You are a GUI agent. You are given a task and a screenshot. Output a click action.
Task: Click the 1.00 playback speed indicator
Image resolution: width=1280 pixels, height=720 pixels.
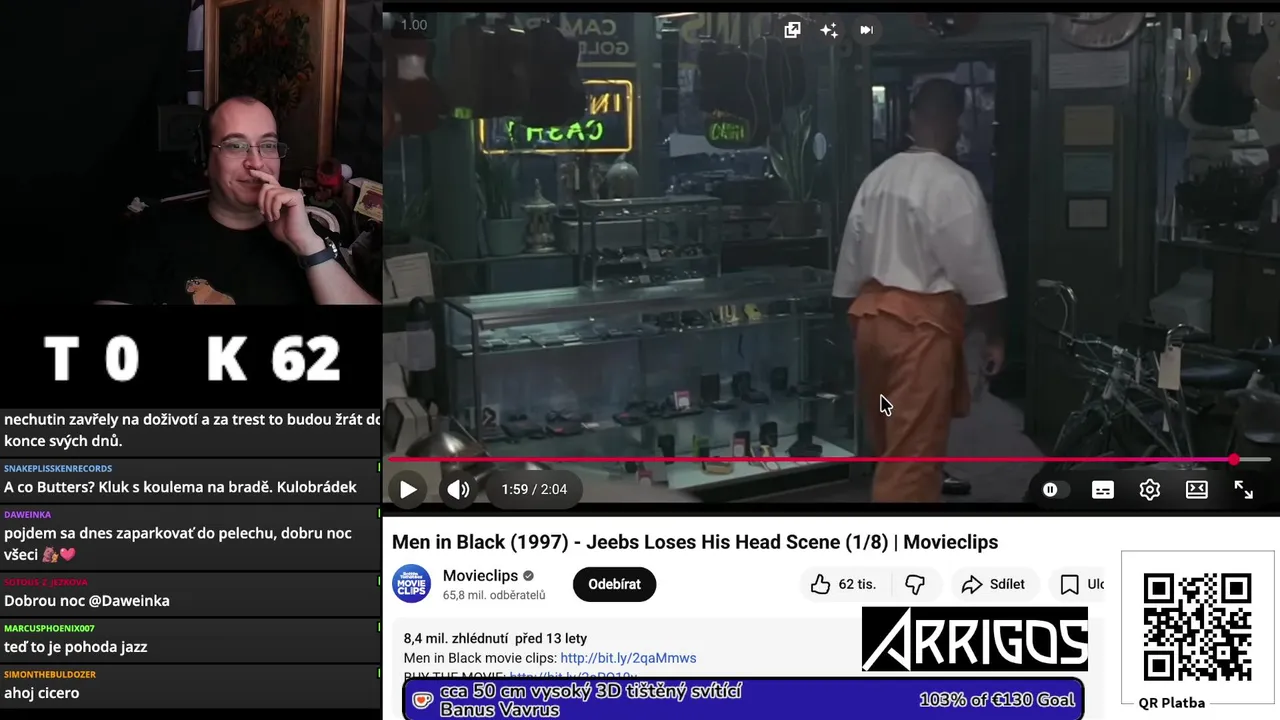[x=414, y=25]
